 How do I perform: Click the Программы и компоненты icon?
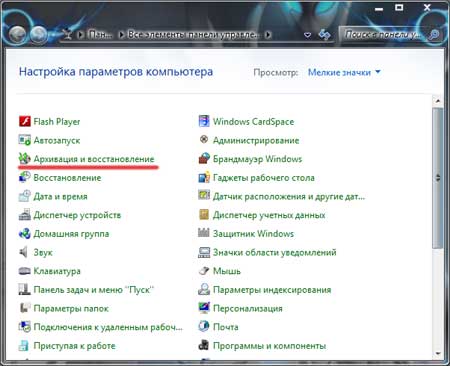204,345
